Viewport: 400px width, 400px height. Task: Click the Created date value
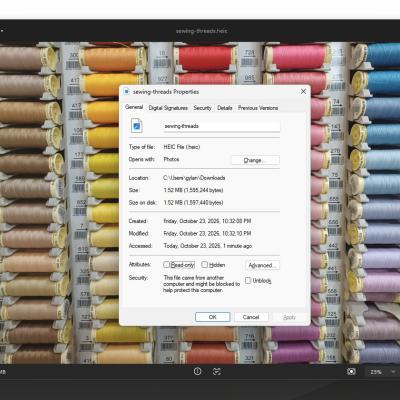[207, 221]
